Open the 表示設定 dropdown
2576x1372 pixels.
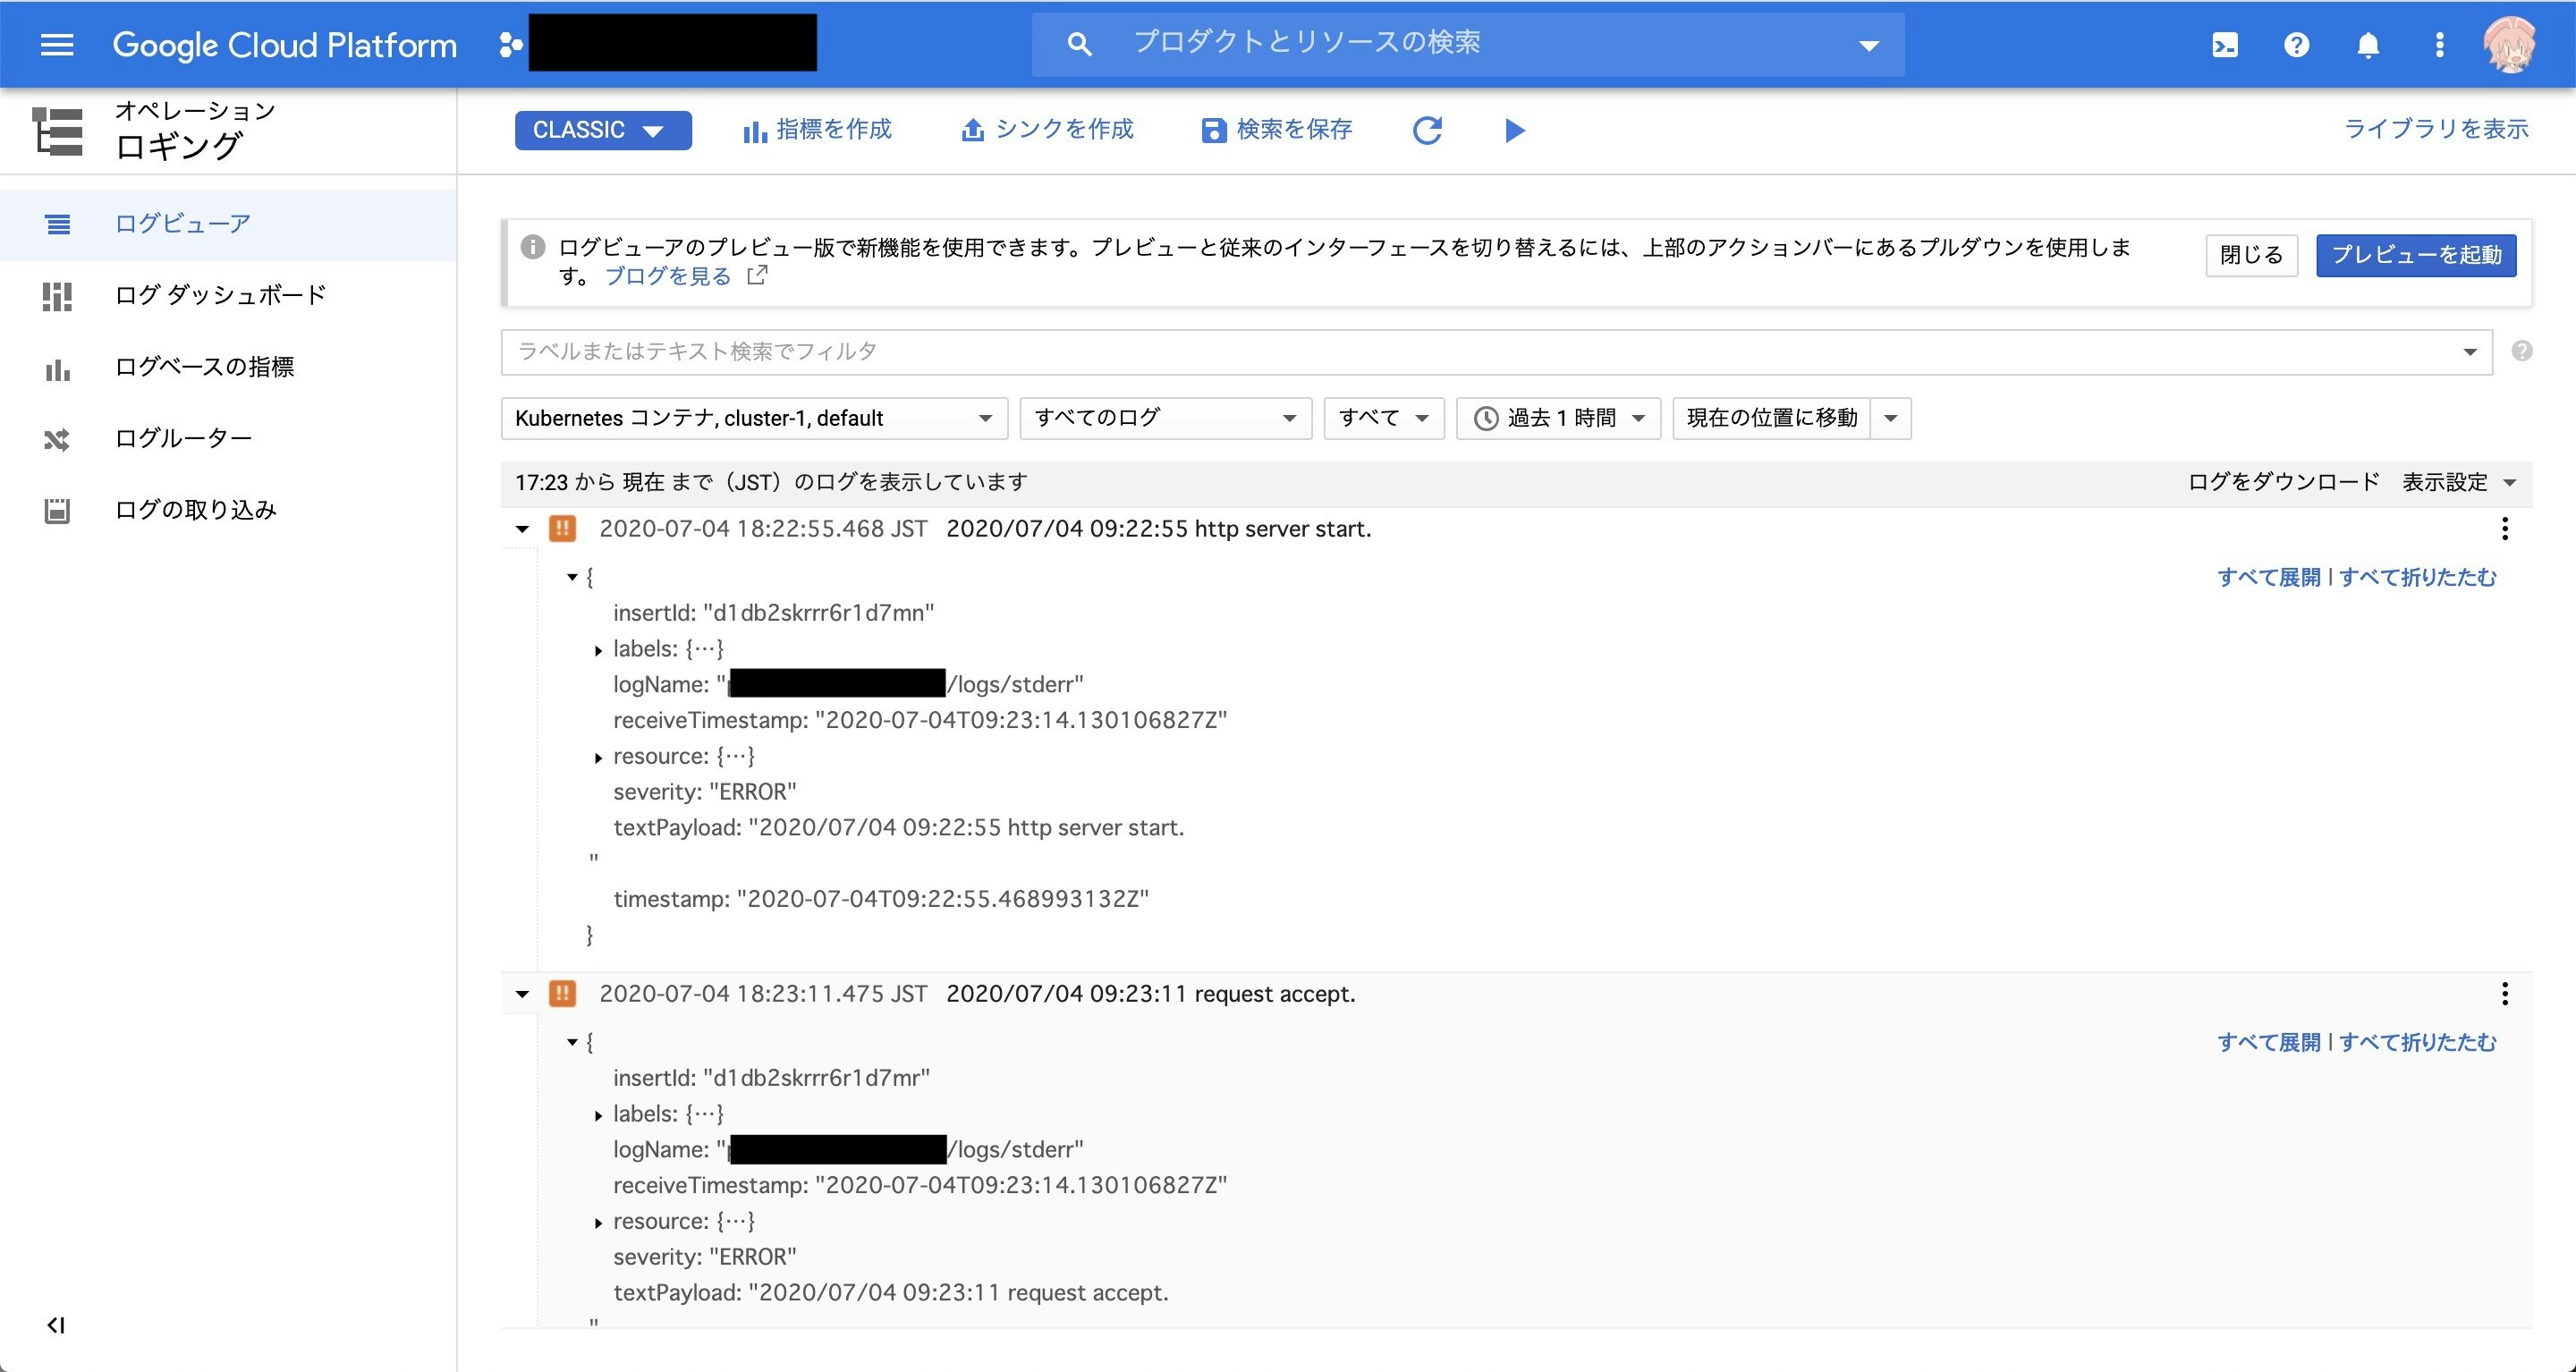click(2459, 482)
